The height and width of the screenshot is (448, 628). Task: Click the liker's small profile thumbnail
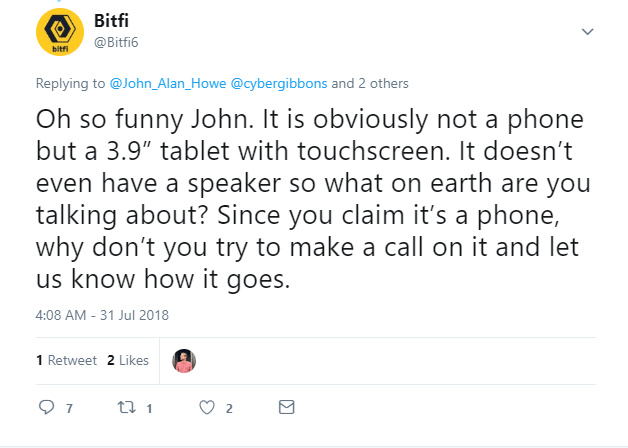point(184,360)
